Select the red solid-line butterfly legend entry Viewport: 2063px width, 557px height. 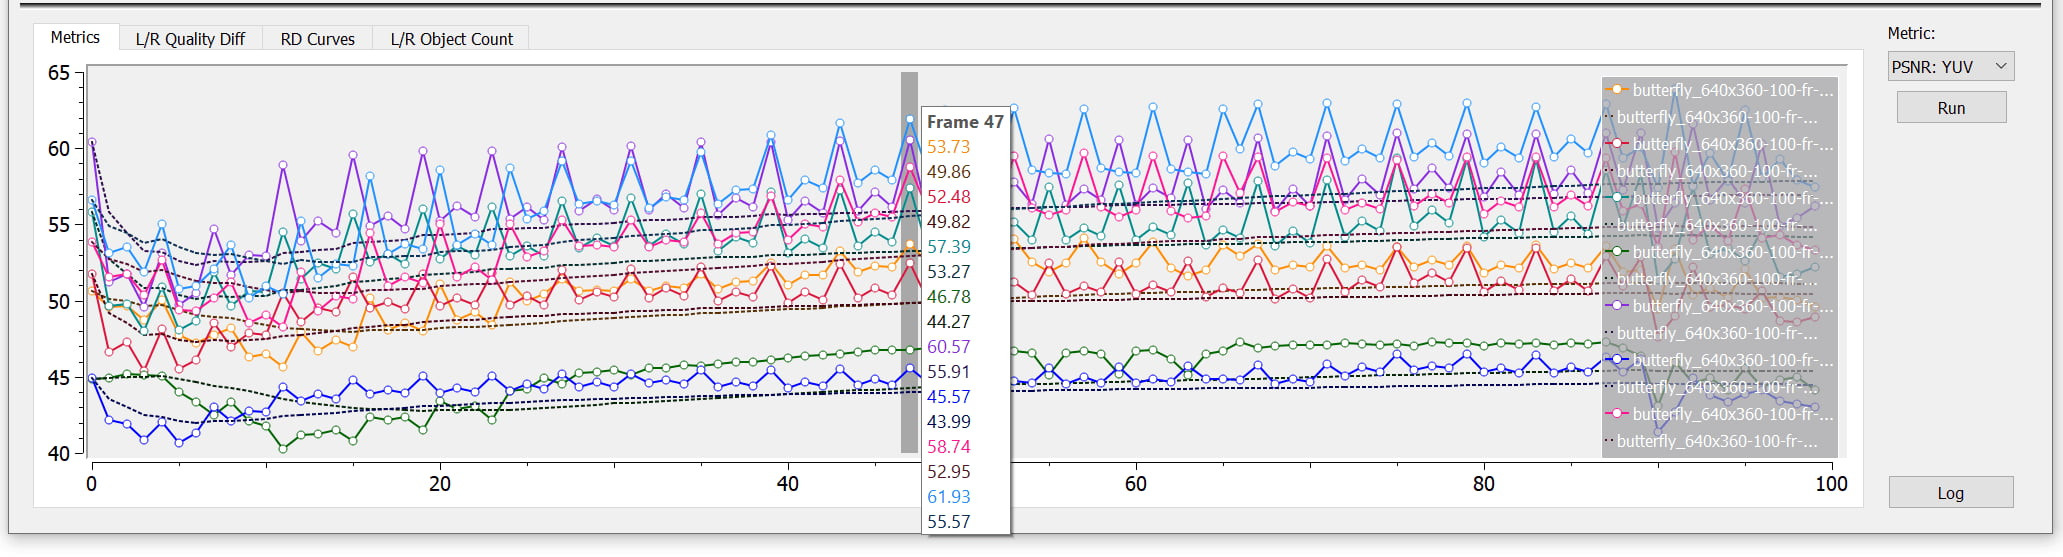pos(1720,144)
